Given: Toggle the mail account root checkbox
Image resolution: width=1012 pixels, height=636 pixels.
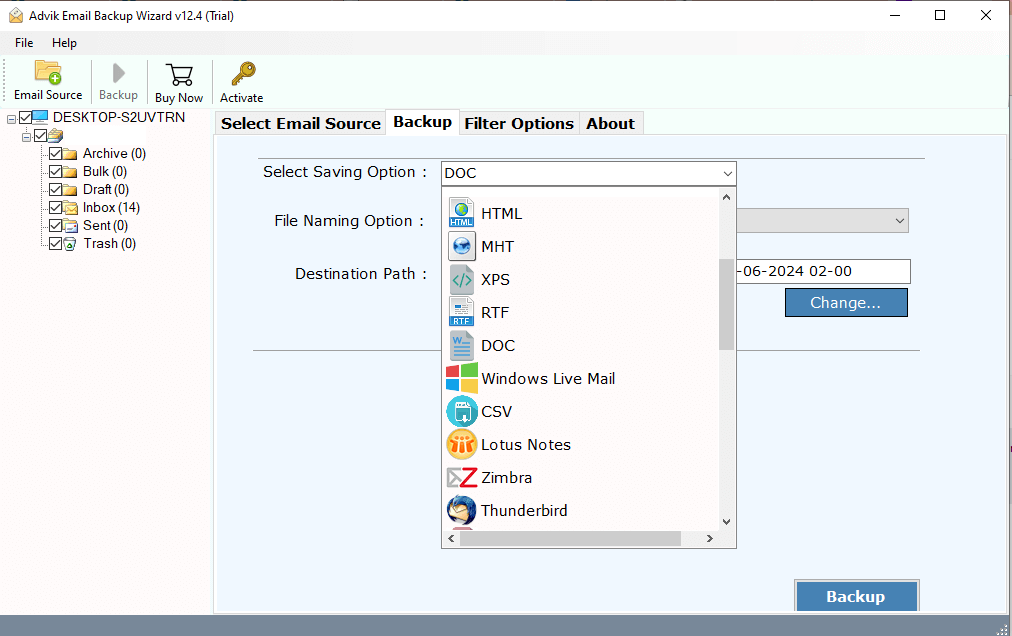Looking at the screenshot, I should [41, 135].
